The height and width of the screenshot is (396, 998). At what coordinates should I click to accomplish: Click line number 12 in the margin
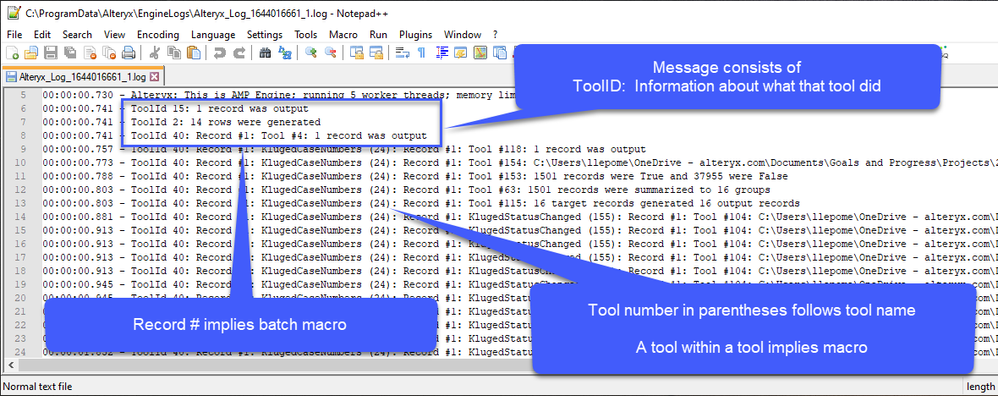[22, 189]
